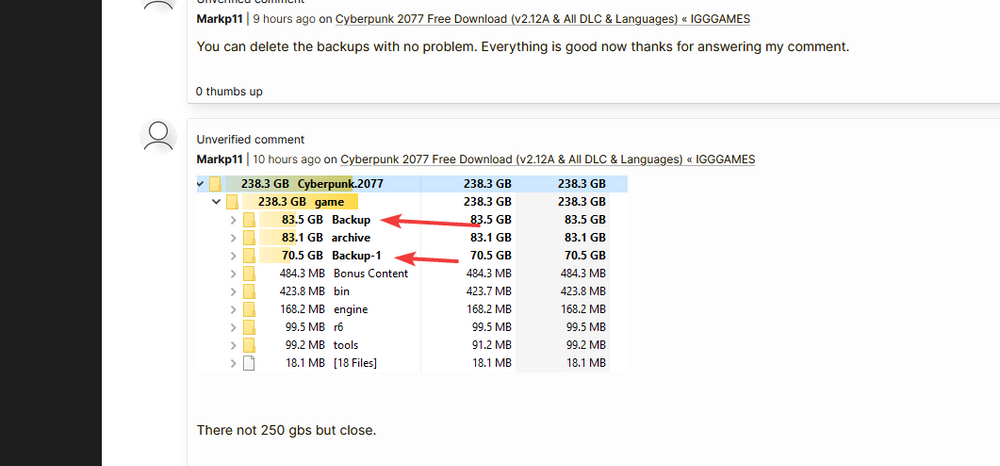This screenshot has height=466, width=1000.
Task: Click the tools folder icon
Action: click(x=249, y=345)
